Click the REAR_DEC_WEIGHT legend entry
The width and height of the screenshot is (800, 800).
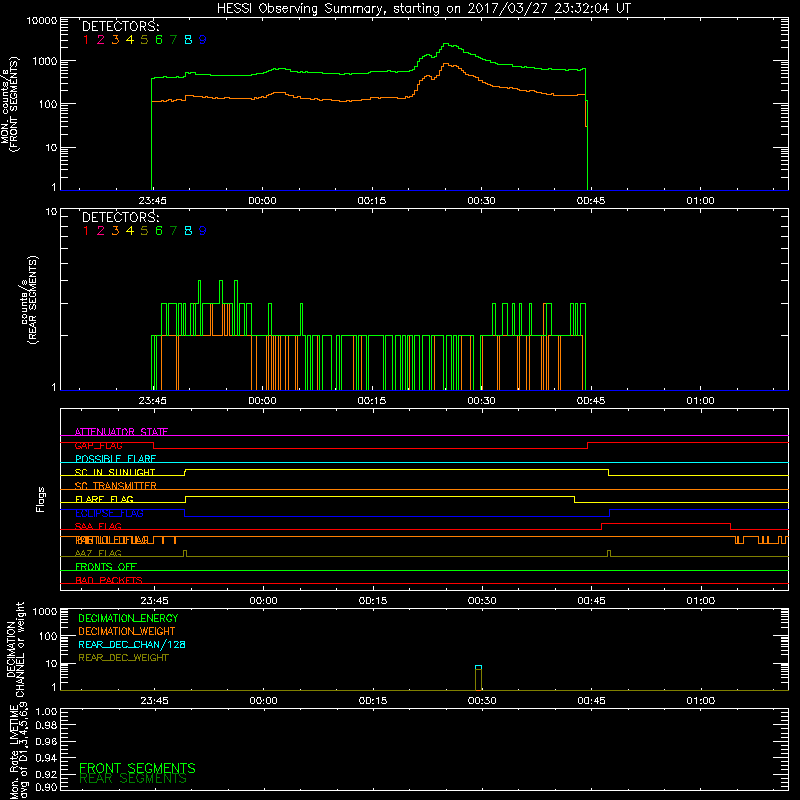pos(123,658)
